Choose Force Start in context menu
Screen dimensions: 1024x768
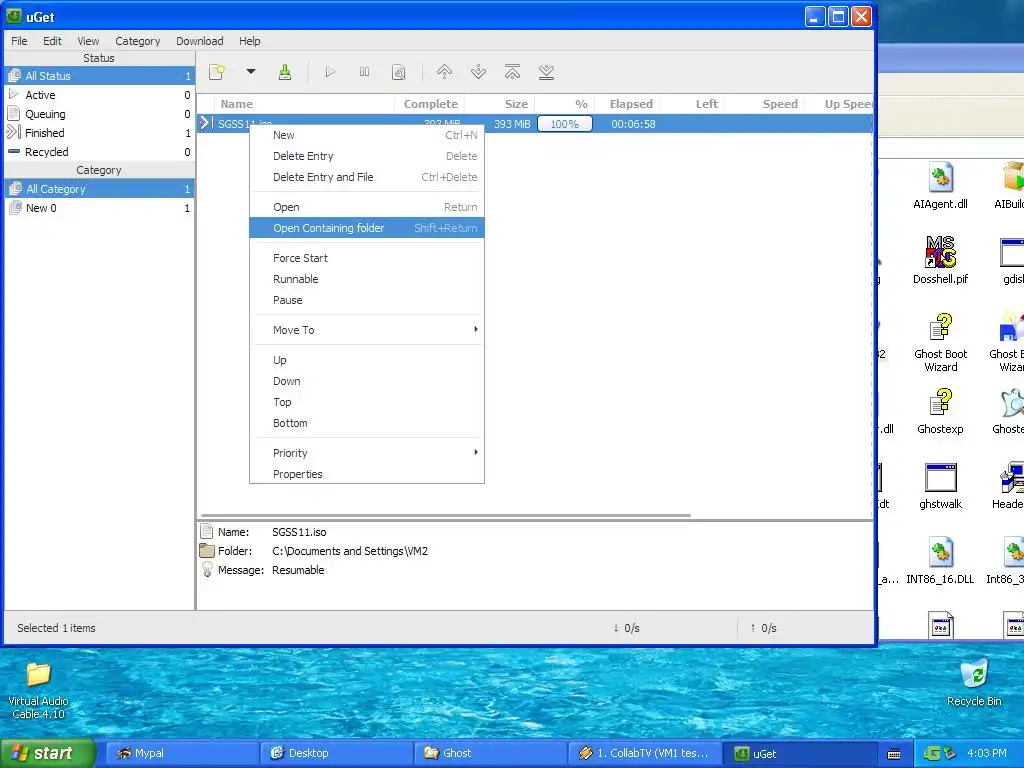coord(367,258)
